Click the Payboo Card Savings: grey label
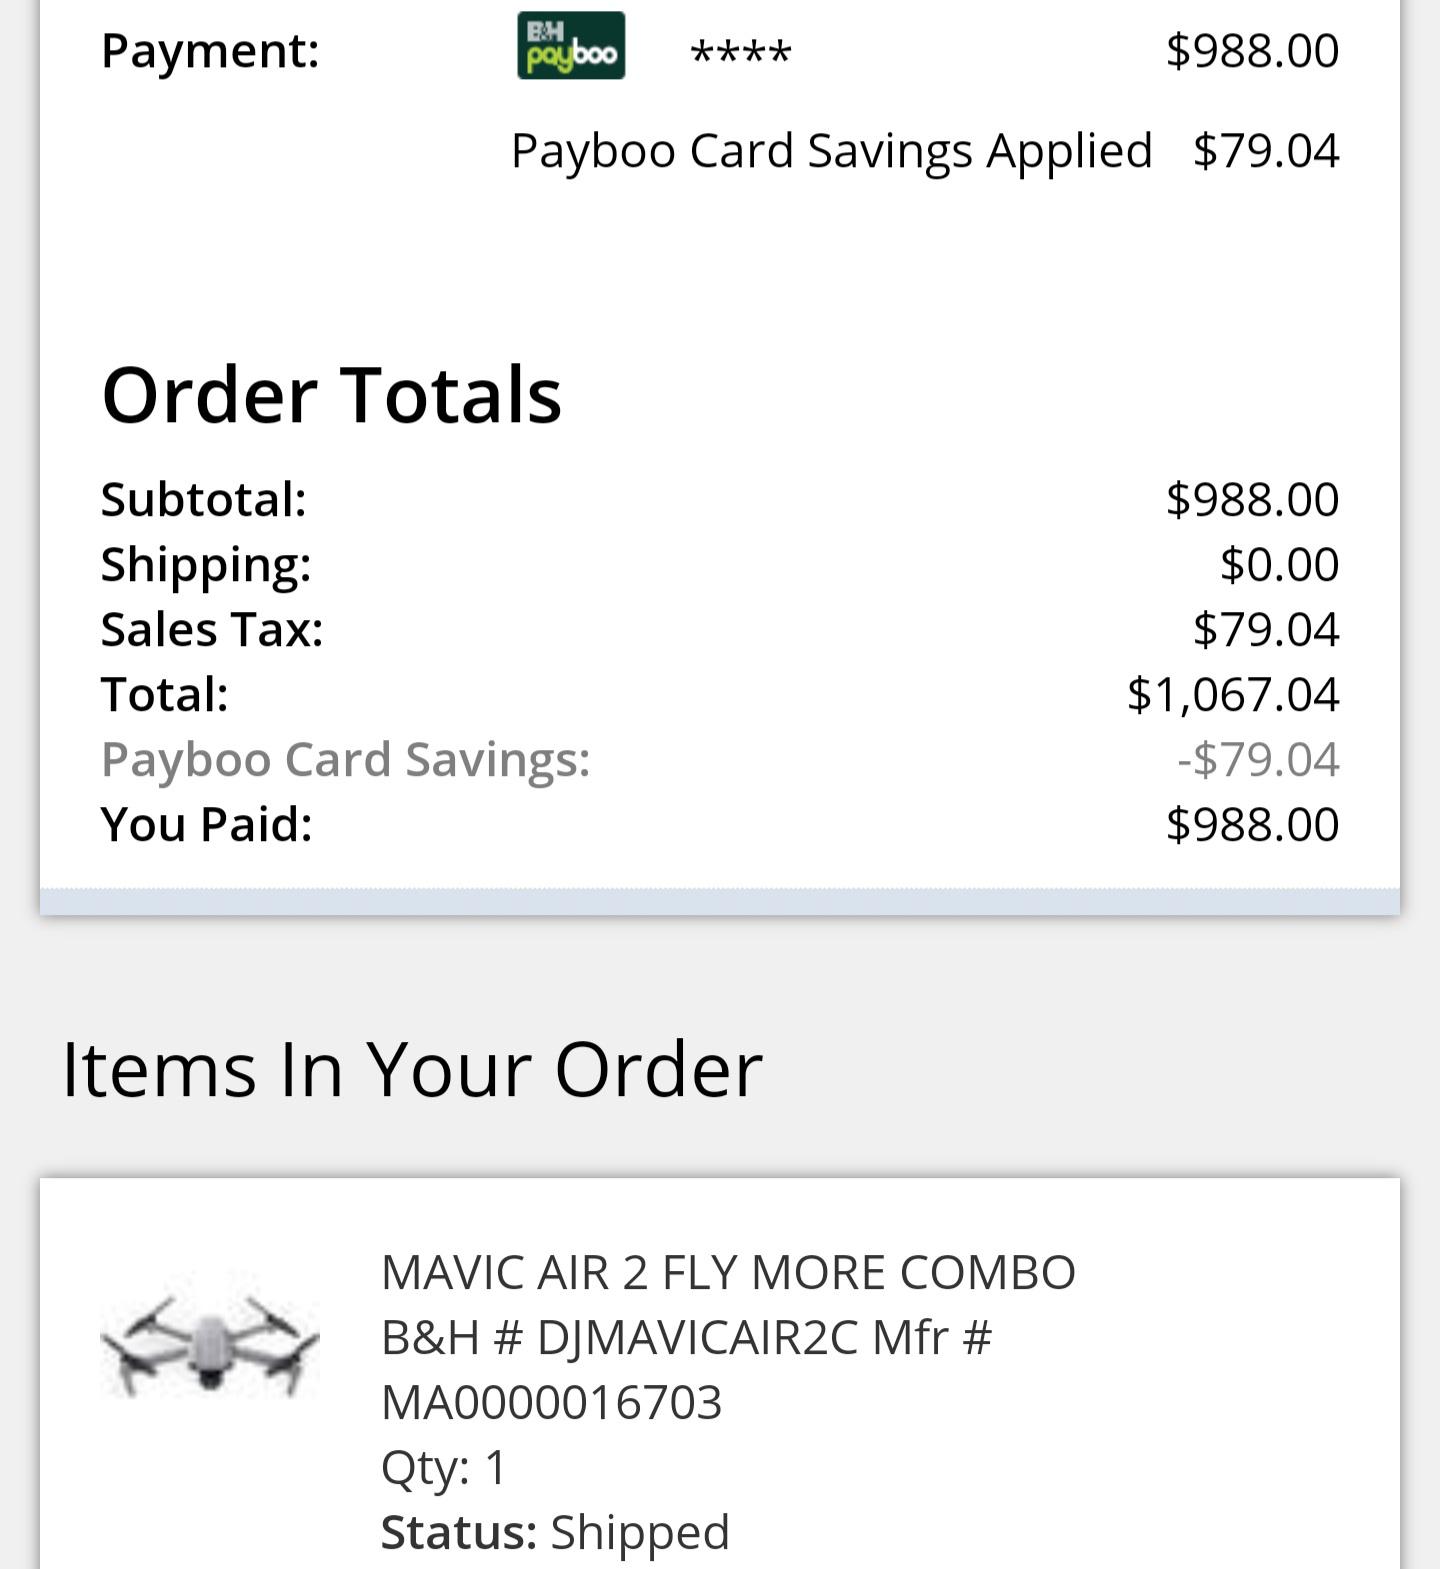This screenshot has width=1440, height=1569. (346, 759)
